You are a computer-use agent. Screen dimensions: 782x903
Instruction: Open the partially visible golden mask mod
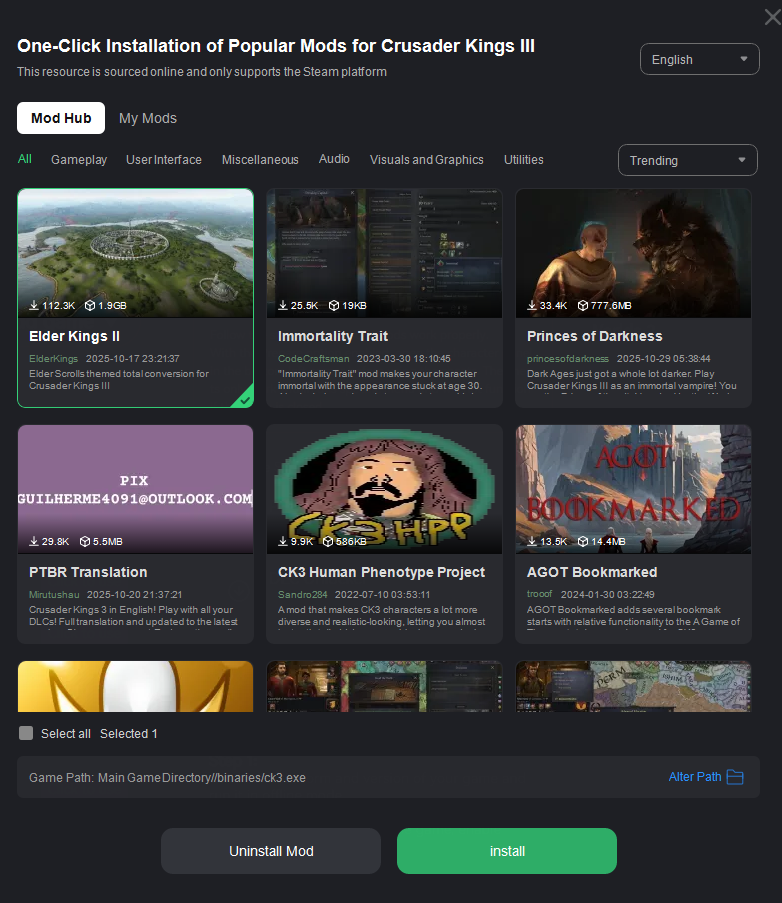pyautogui.click(x=135, y=686)
